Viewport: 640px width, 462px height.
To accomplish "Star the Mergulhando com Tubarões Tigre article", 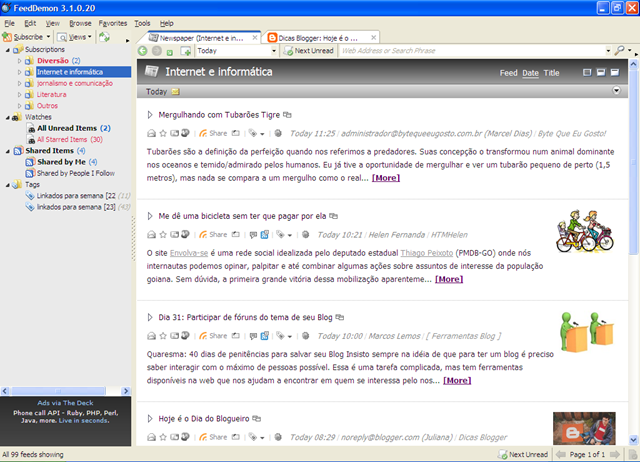I will pyautogui.click(x=163, y=133).
